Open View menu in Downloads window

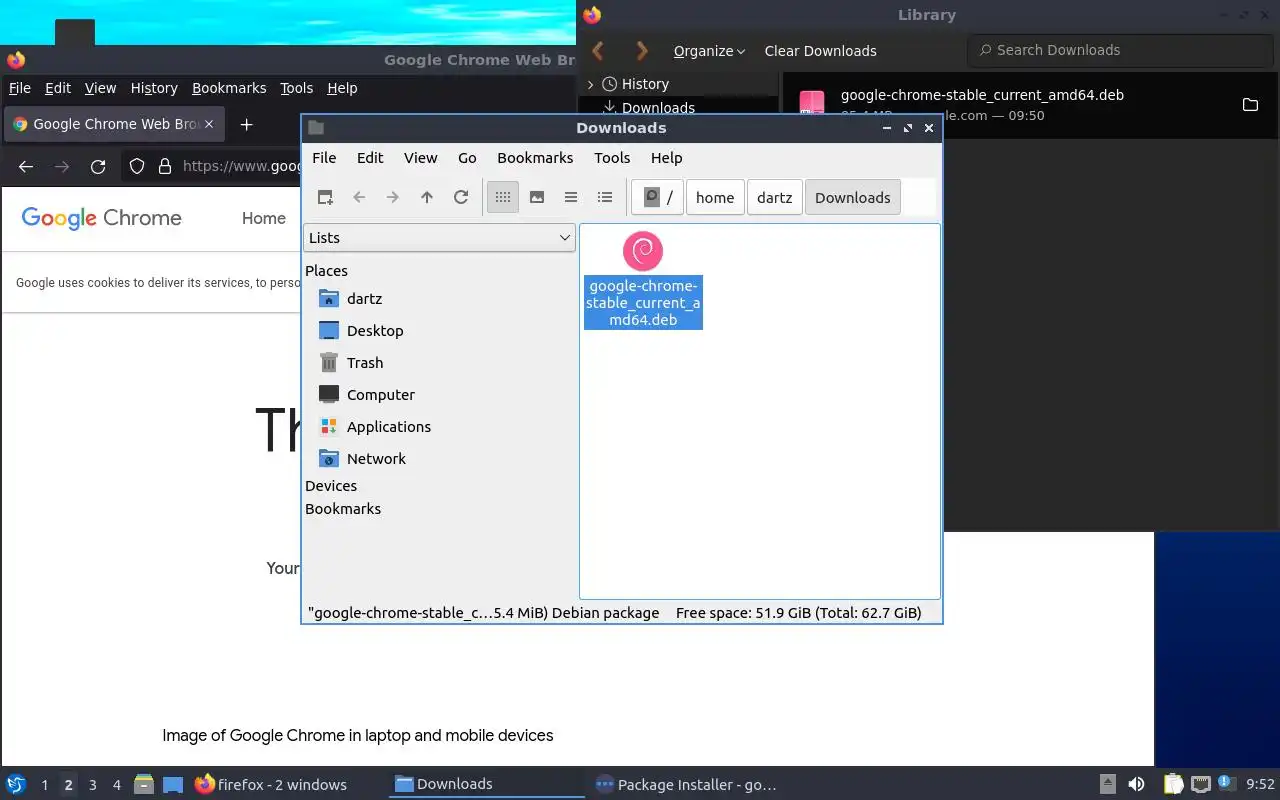coord(421,158)
